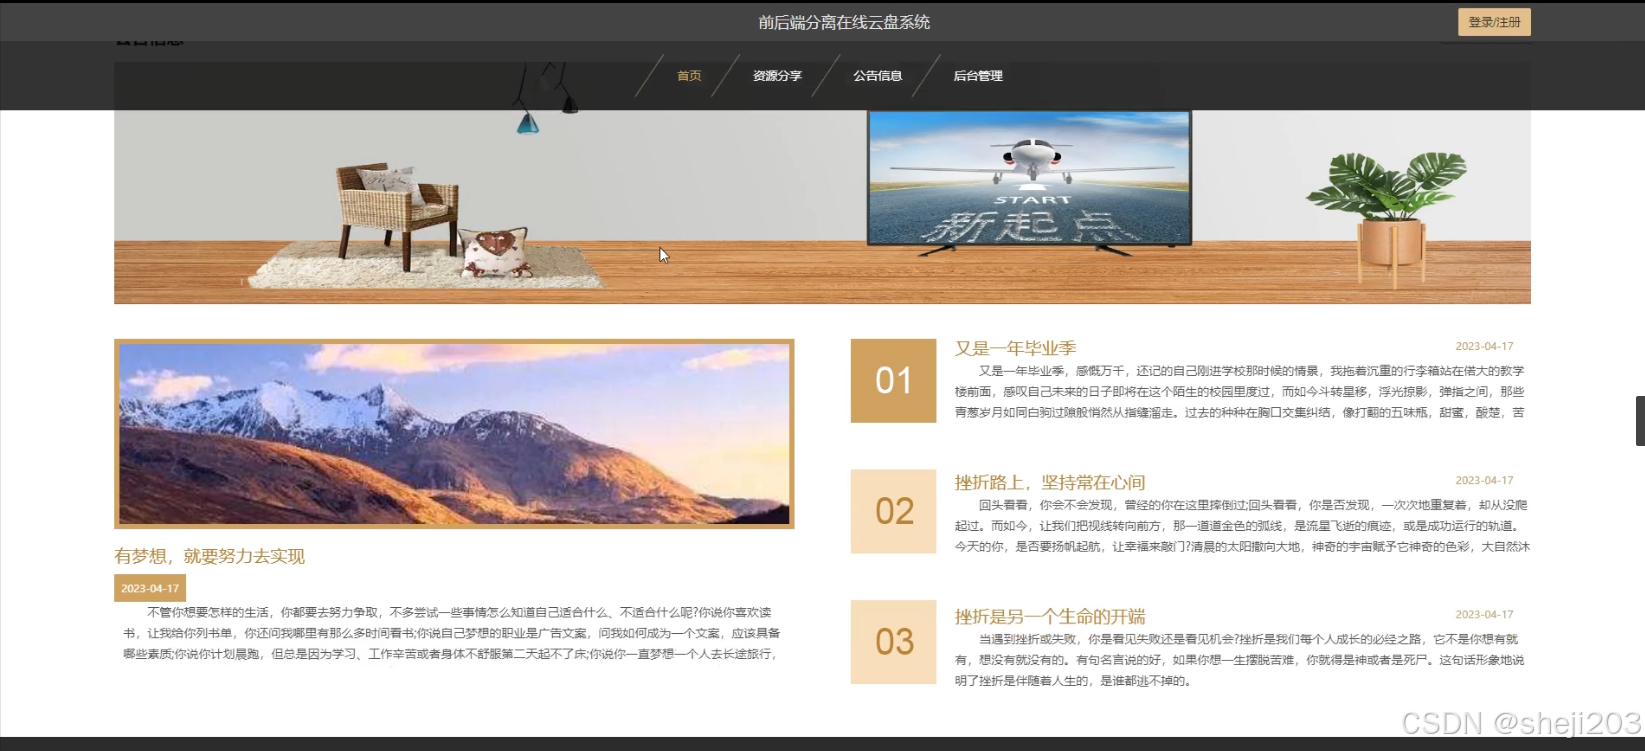The width and height of the screenshot is (1645, 751).
Task: Open the 首页 navigation tab
Action: (x=689, y=76)
